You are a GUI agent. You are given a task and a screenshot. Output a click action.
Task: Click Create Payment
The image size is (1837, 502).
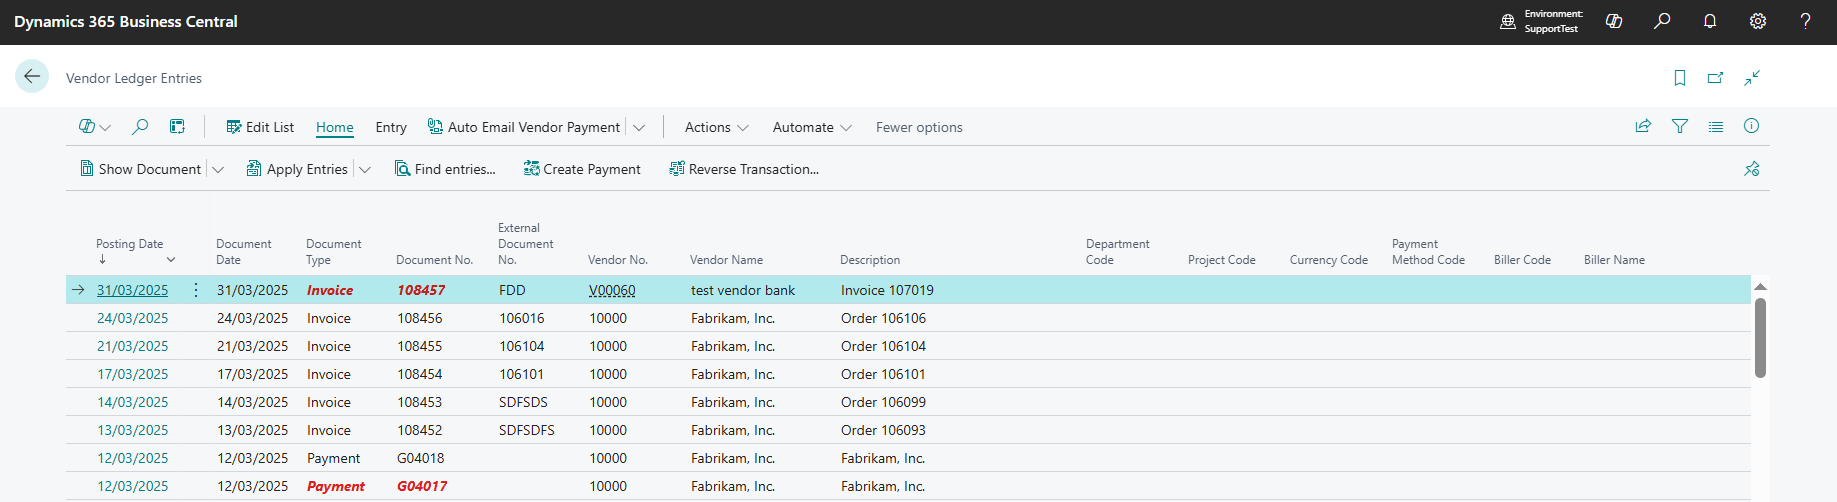tap(582, 169)
